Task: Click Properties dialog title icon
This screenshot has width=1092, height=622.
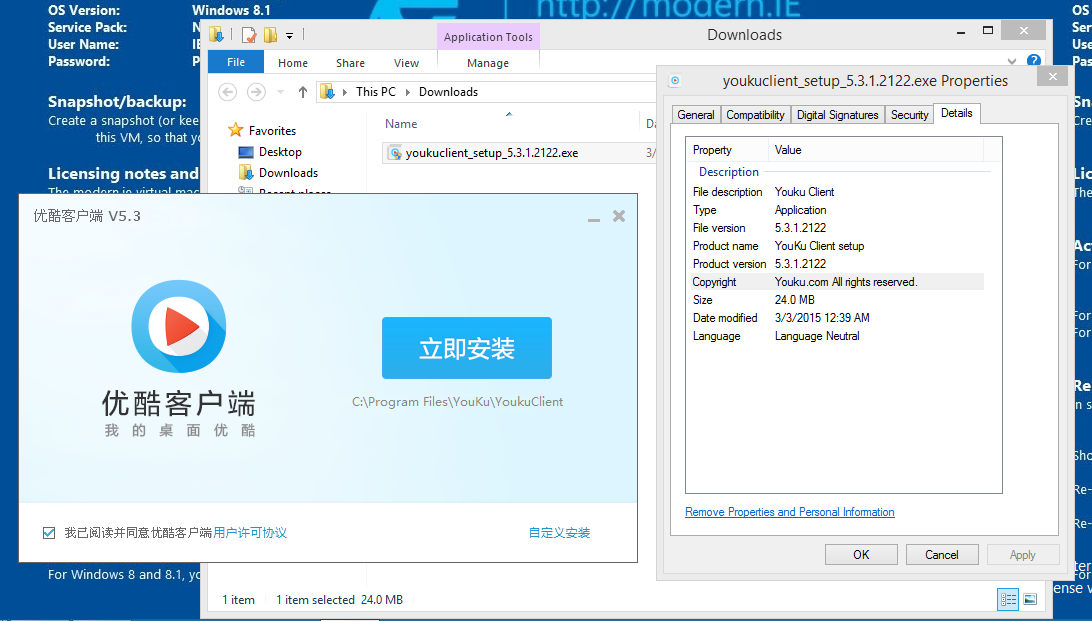Action: pos(675,81)
